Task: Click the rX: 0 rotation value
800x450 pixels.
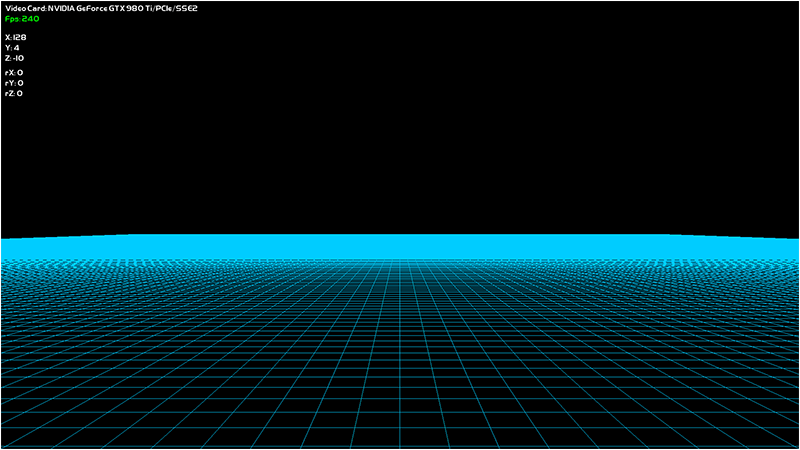Action: click(14, 72)
